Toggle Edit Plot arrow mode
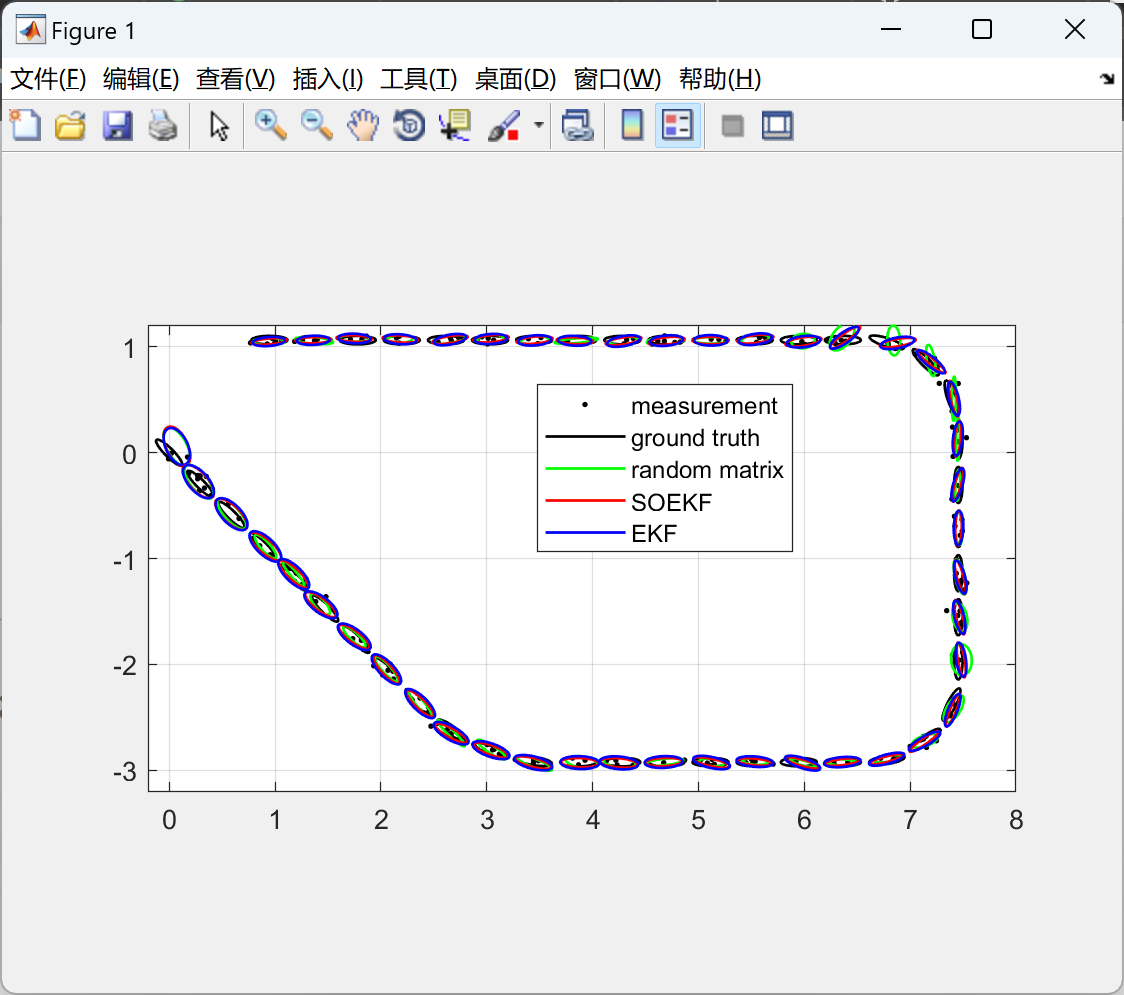 [x=217, y=125]
